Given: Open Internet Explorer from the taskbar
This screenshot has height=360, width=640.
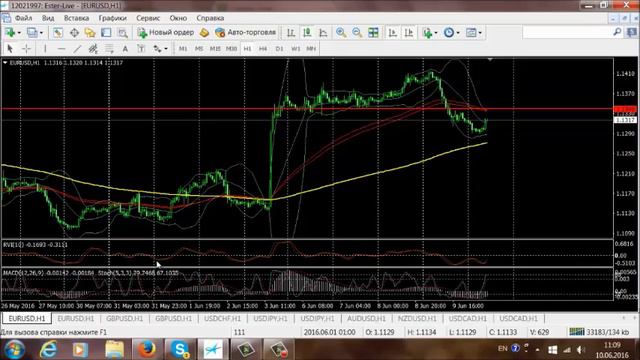Looking at the screenshot, I should click(48, 349).
